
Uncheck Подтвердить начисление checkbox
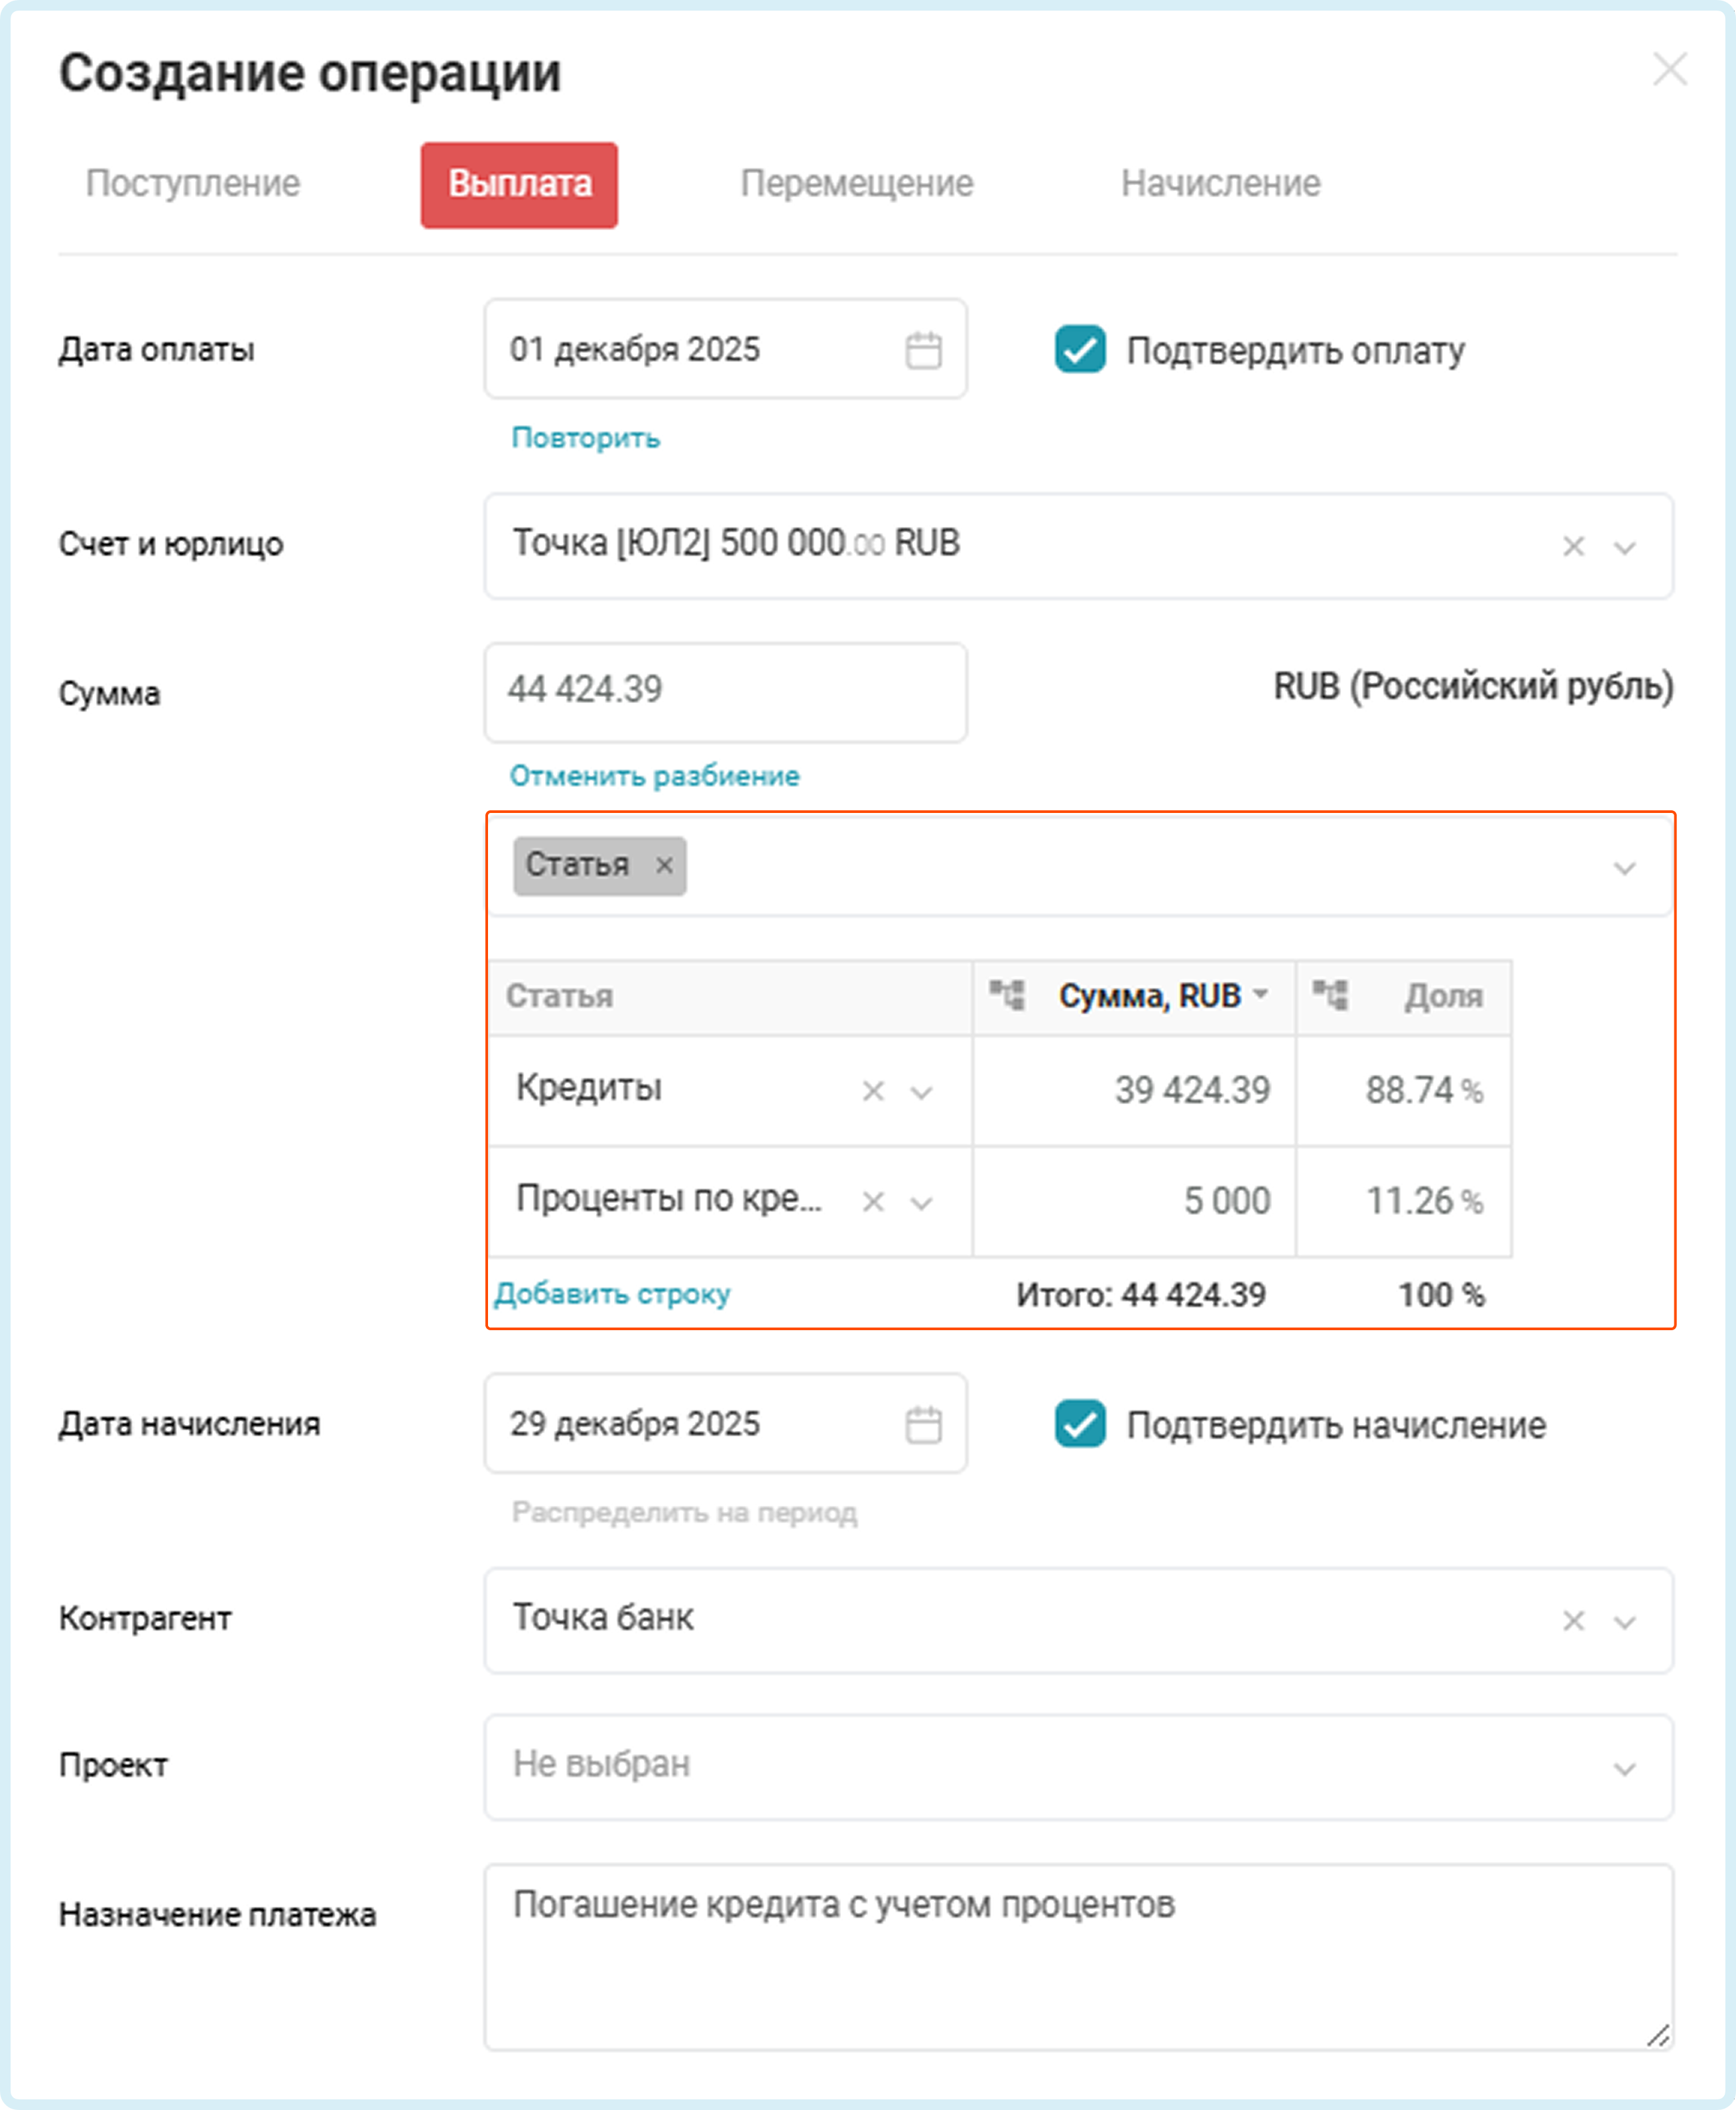point(1080,1424)
